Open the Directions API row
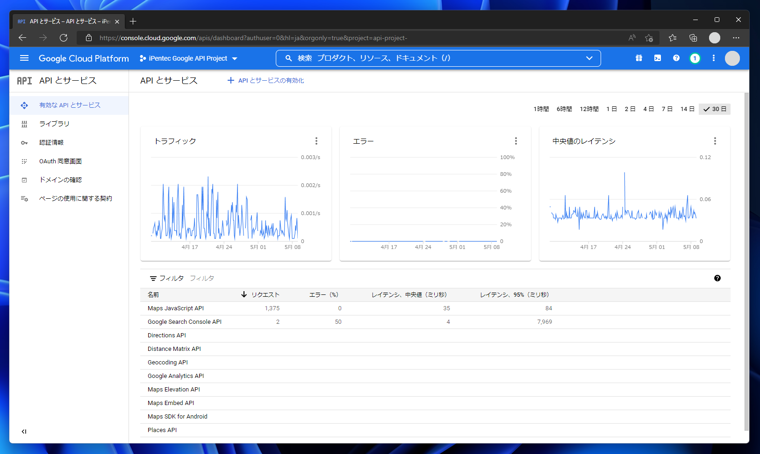760x454 pixels. point(435,335)
